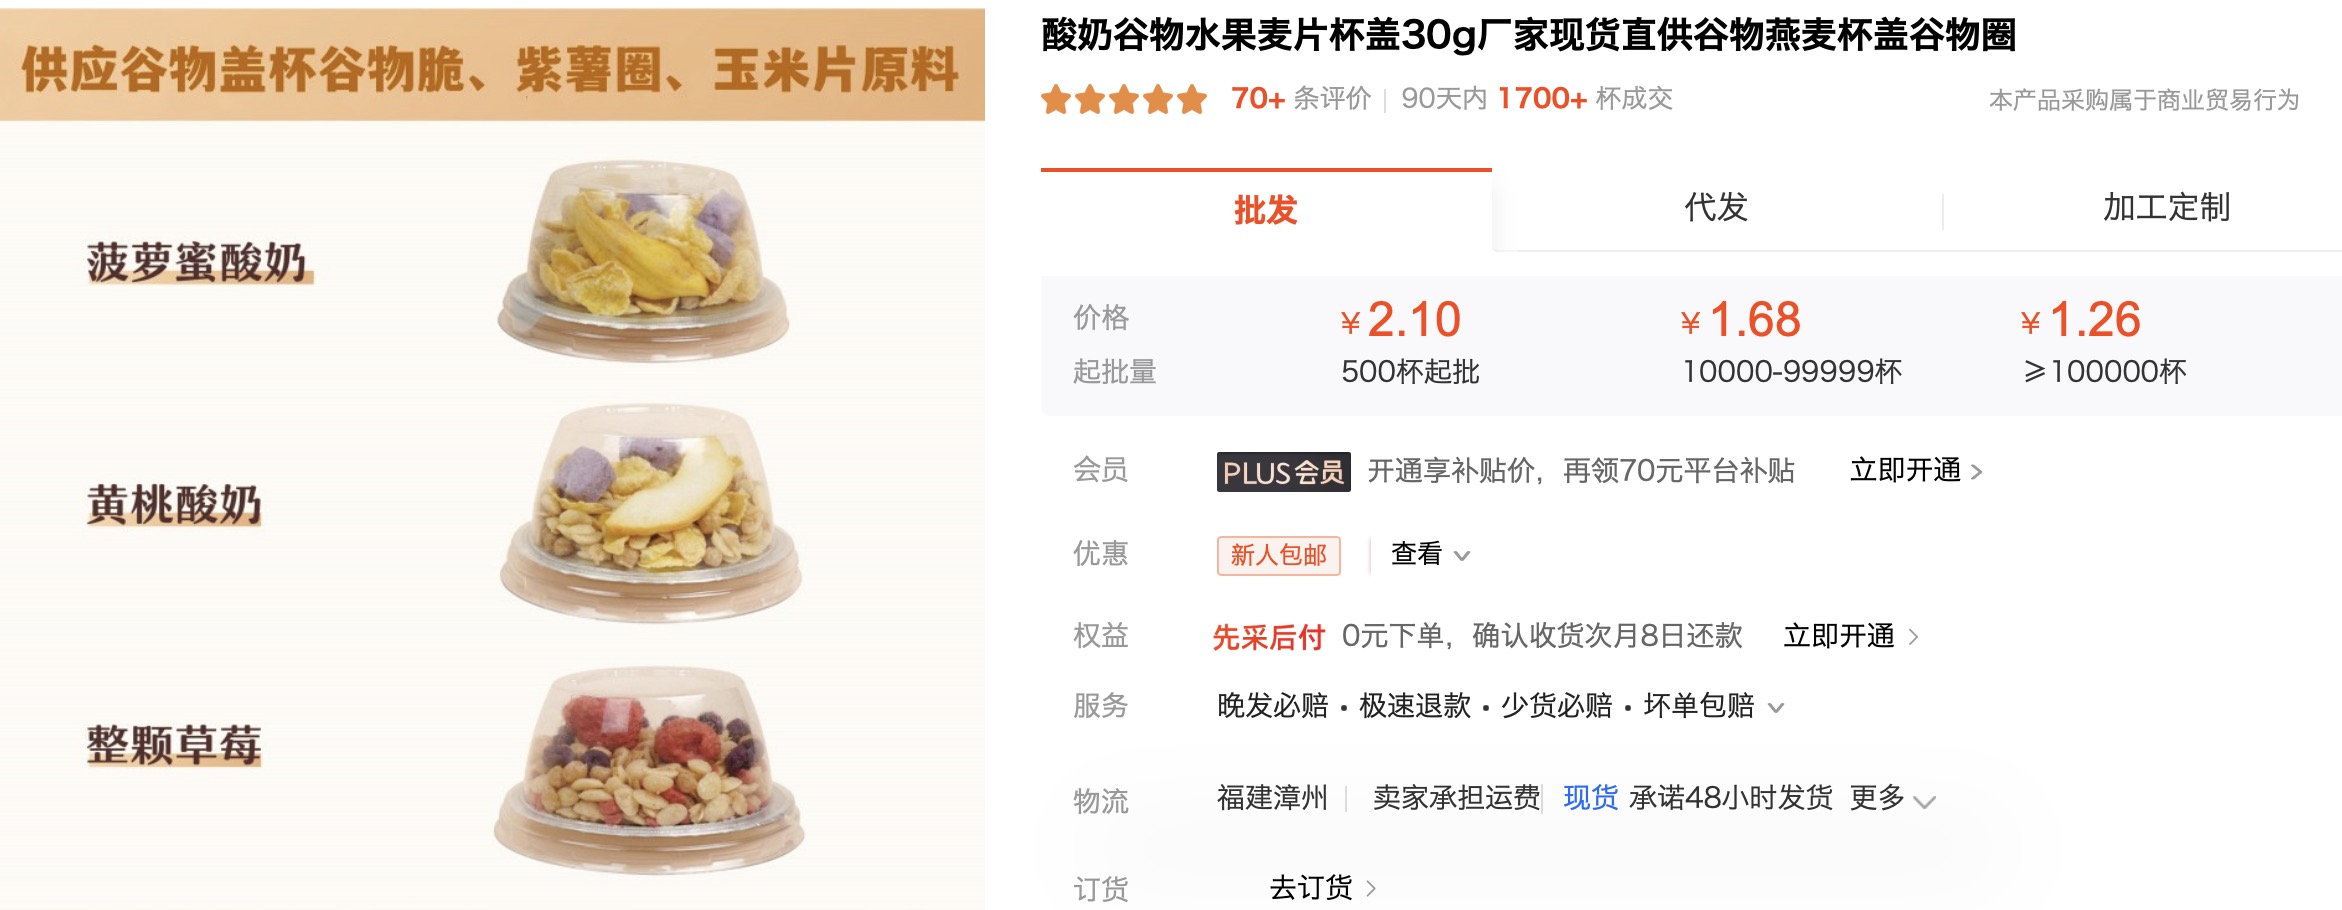Click the 菠萝蜜酸奶 cup lid image
The width and height of the screenshot is (2342, 910).
pyautogui.click(x=643, y=260)
